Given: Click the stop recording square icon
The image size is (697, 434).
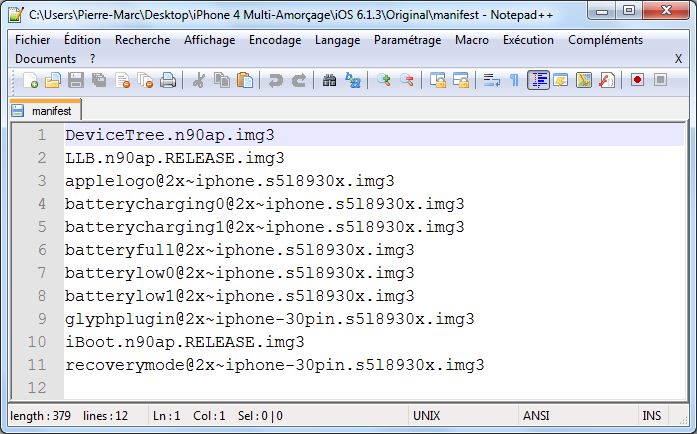Looking at the screenshot, I should tap(661, 80).
